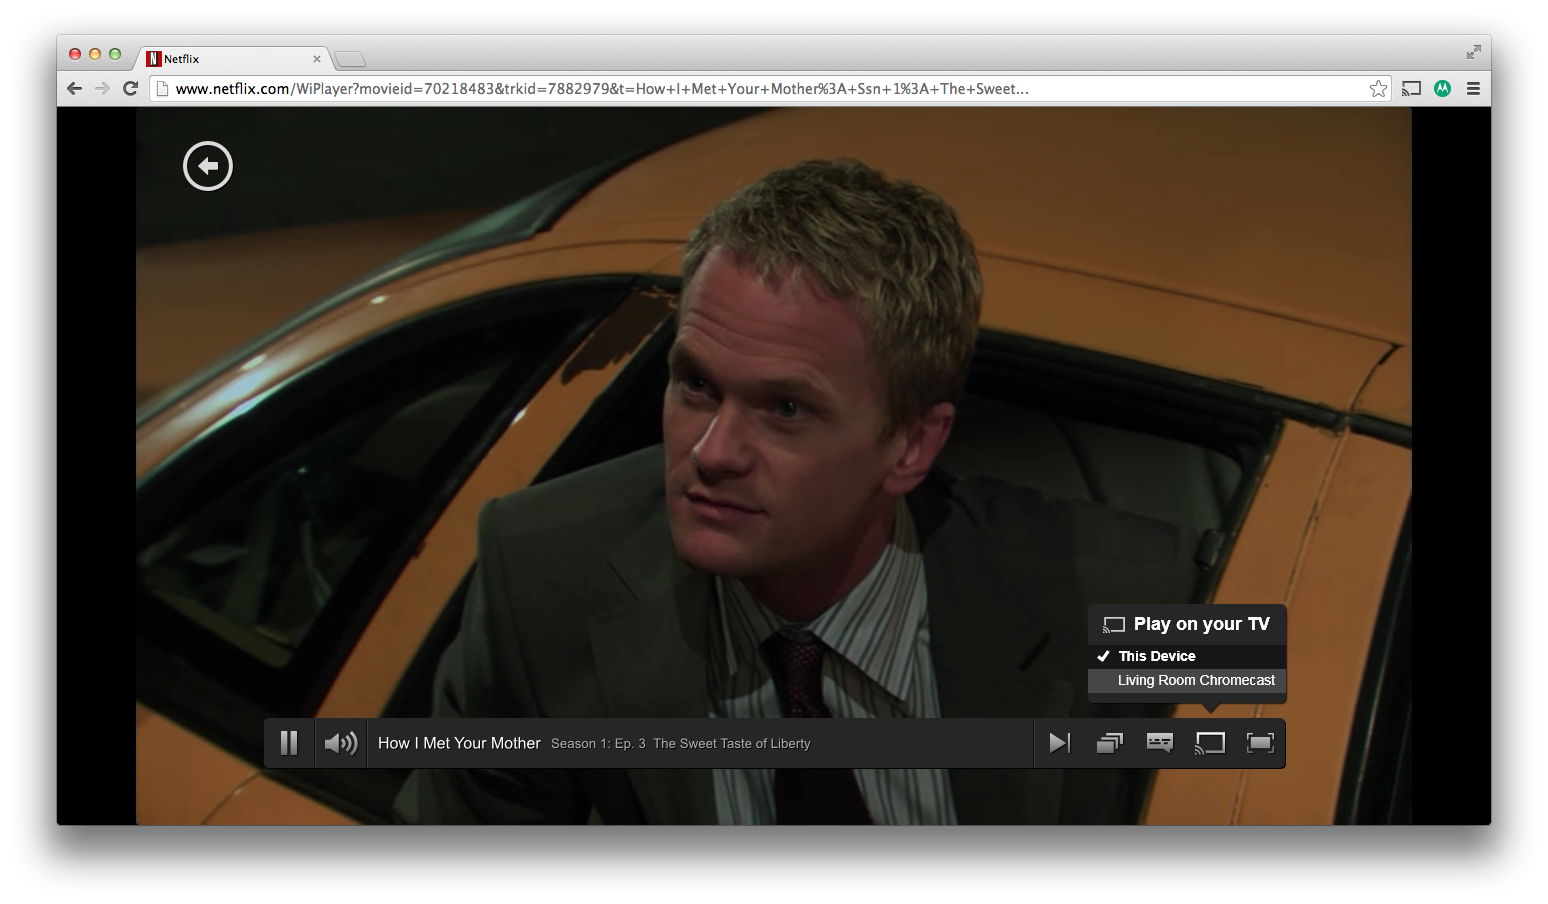Bookmark this page with star icon

pyautogui.click(x=1378, y=89)
